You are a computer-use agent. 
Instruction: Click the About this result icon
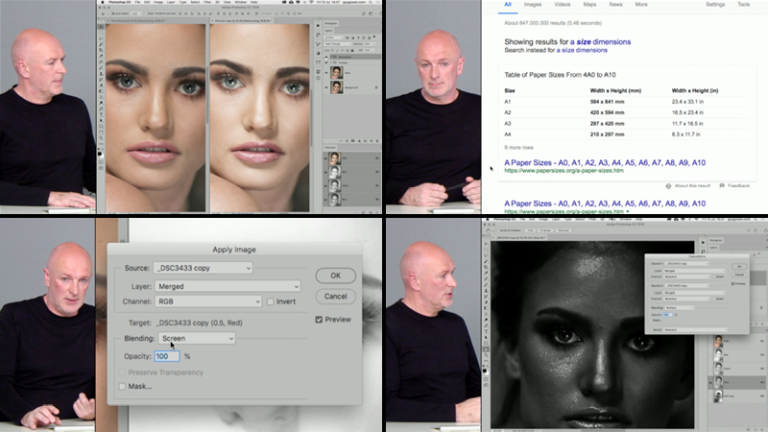tap(668, 186)
